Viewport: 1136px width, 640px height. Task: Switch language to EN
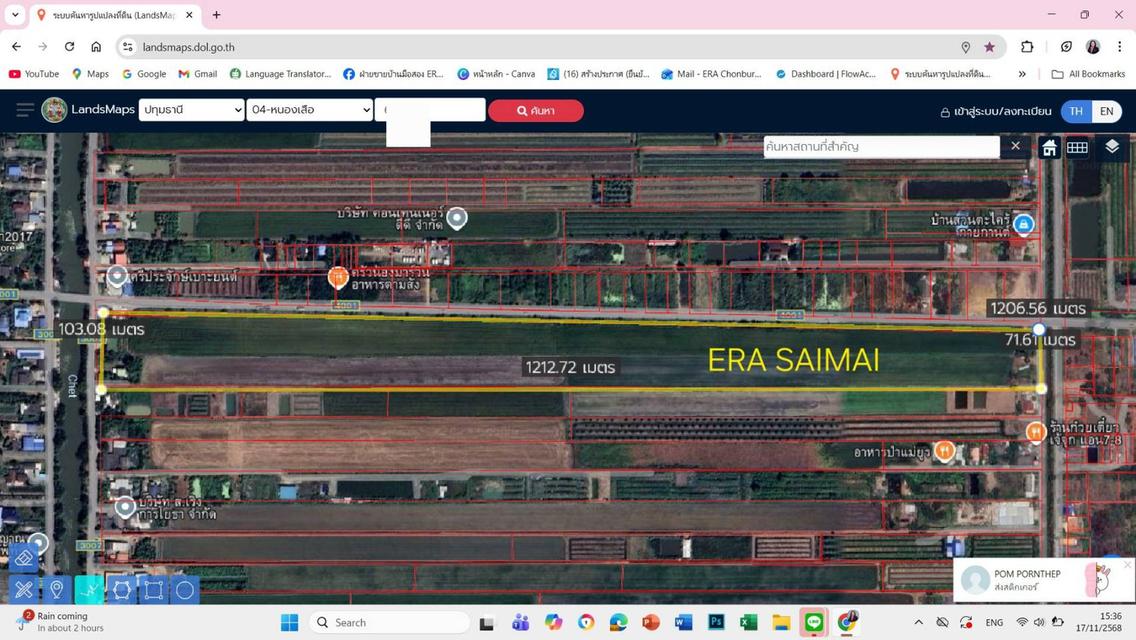[x=1106, y=111]
